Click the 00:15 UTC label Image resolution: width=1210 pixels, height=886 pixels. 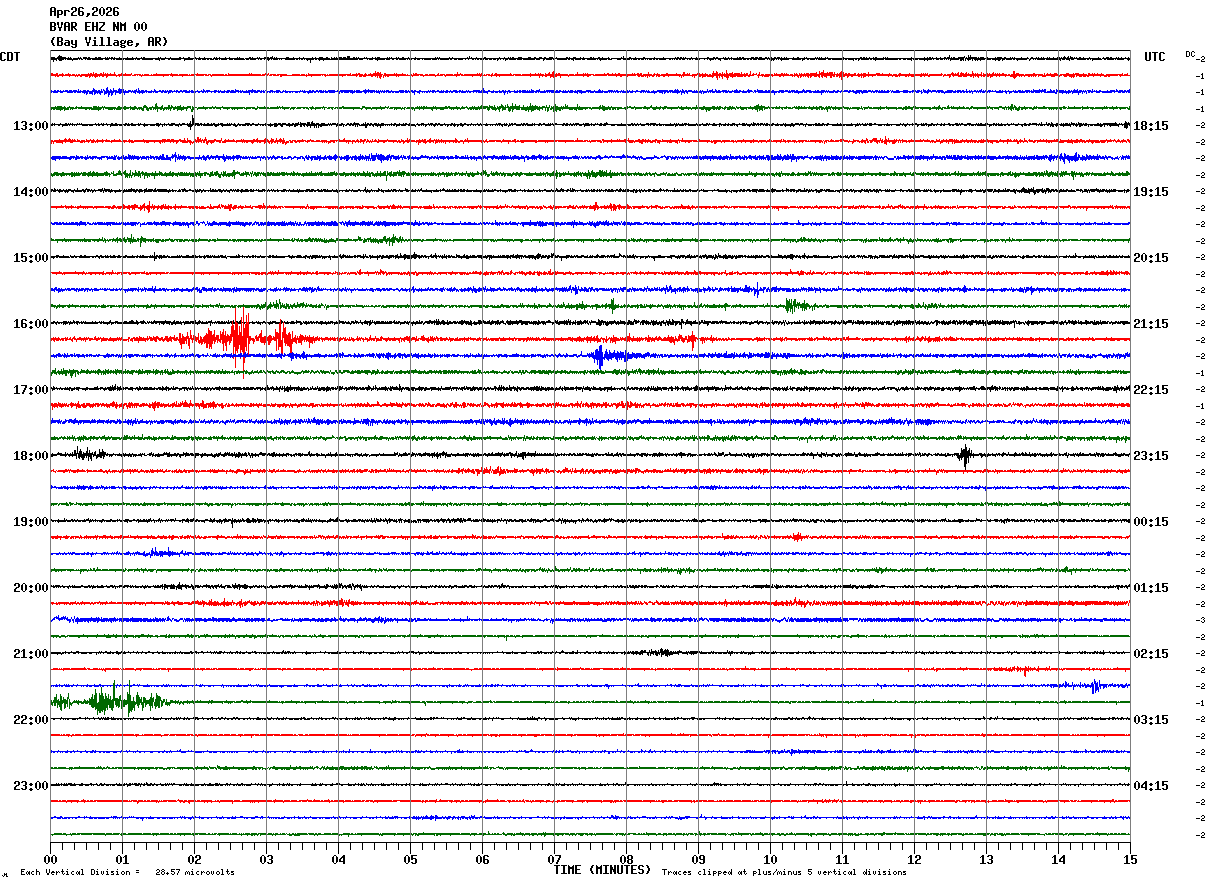coord(1151,522)
